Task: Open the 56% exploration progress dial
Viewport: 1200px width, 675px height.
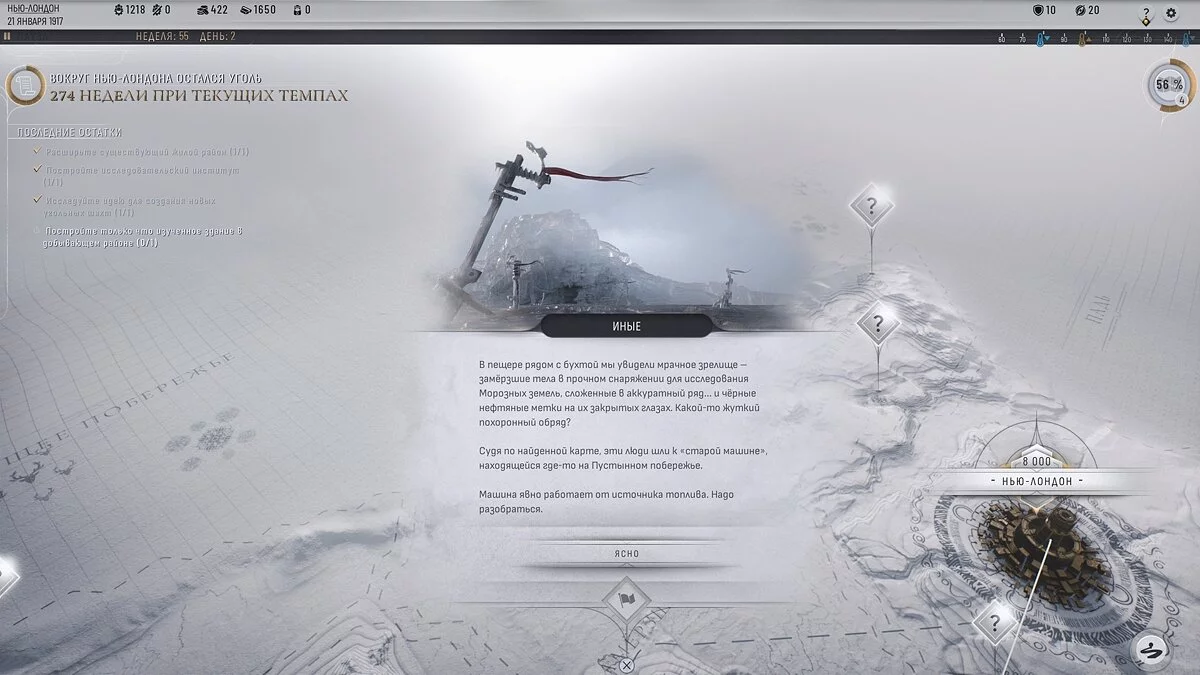Action: (1167, 85)
